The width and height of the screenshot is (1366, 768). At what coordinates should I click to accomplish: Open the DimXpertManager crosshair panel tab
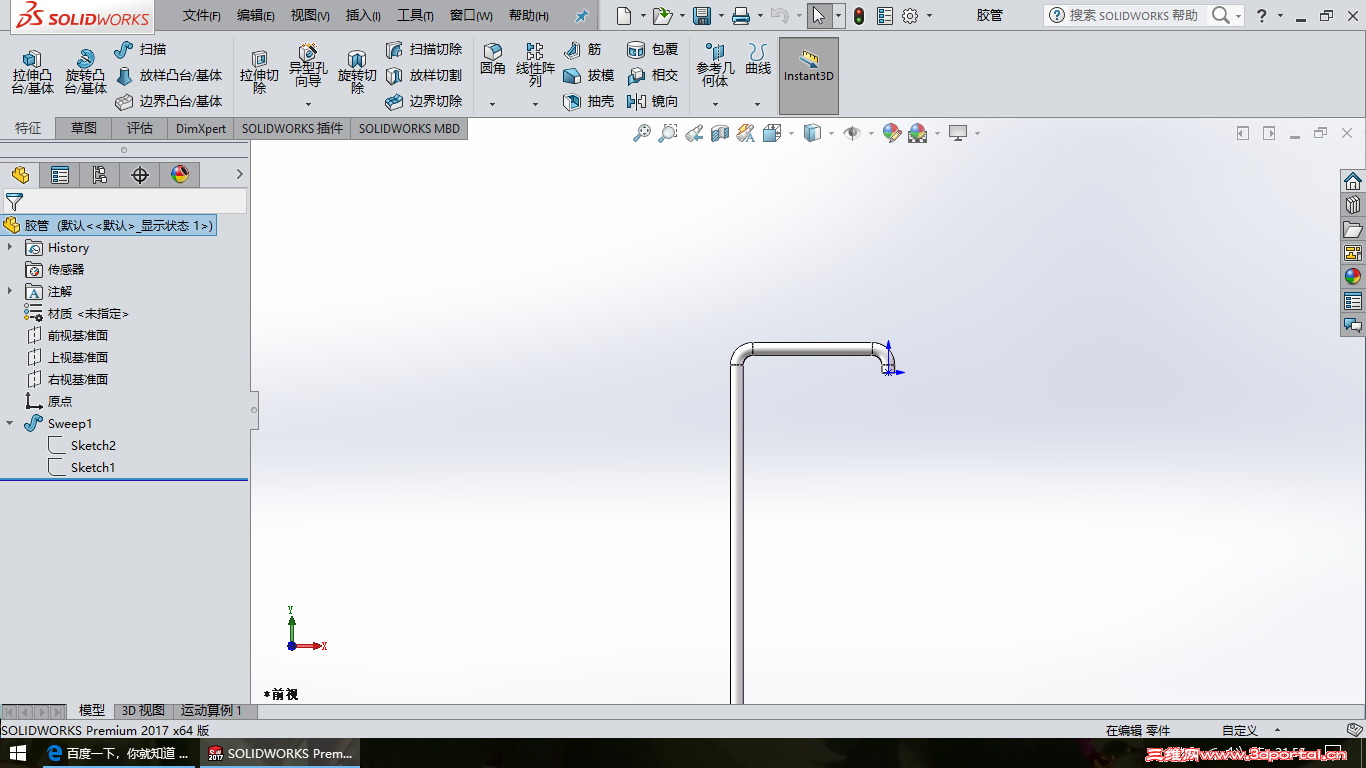tap(140, 175)
